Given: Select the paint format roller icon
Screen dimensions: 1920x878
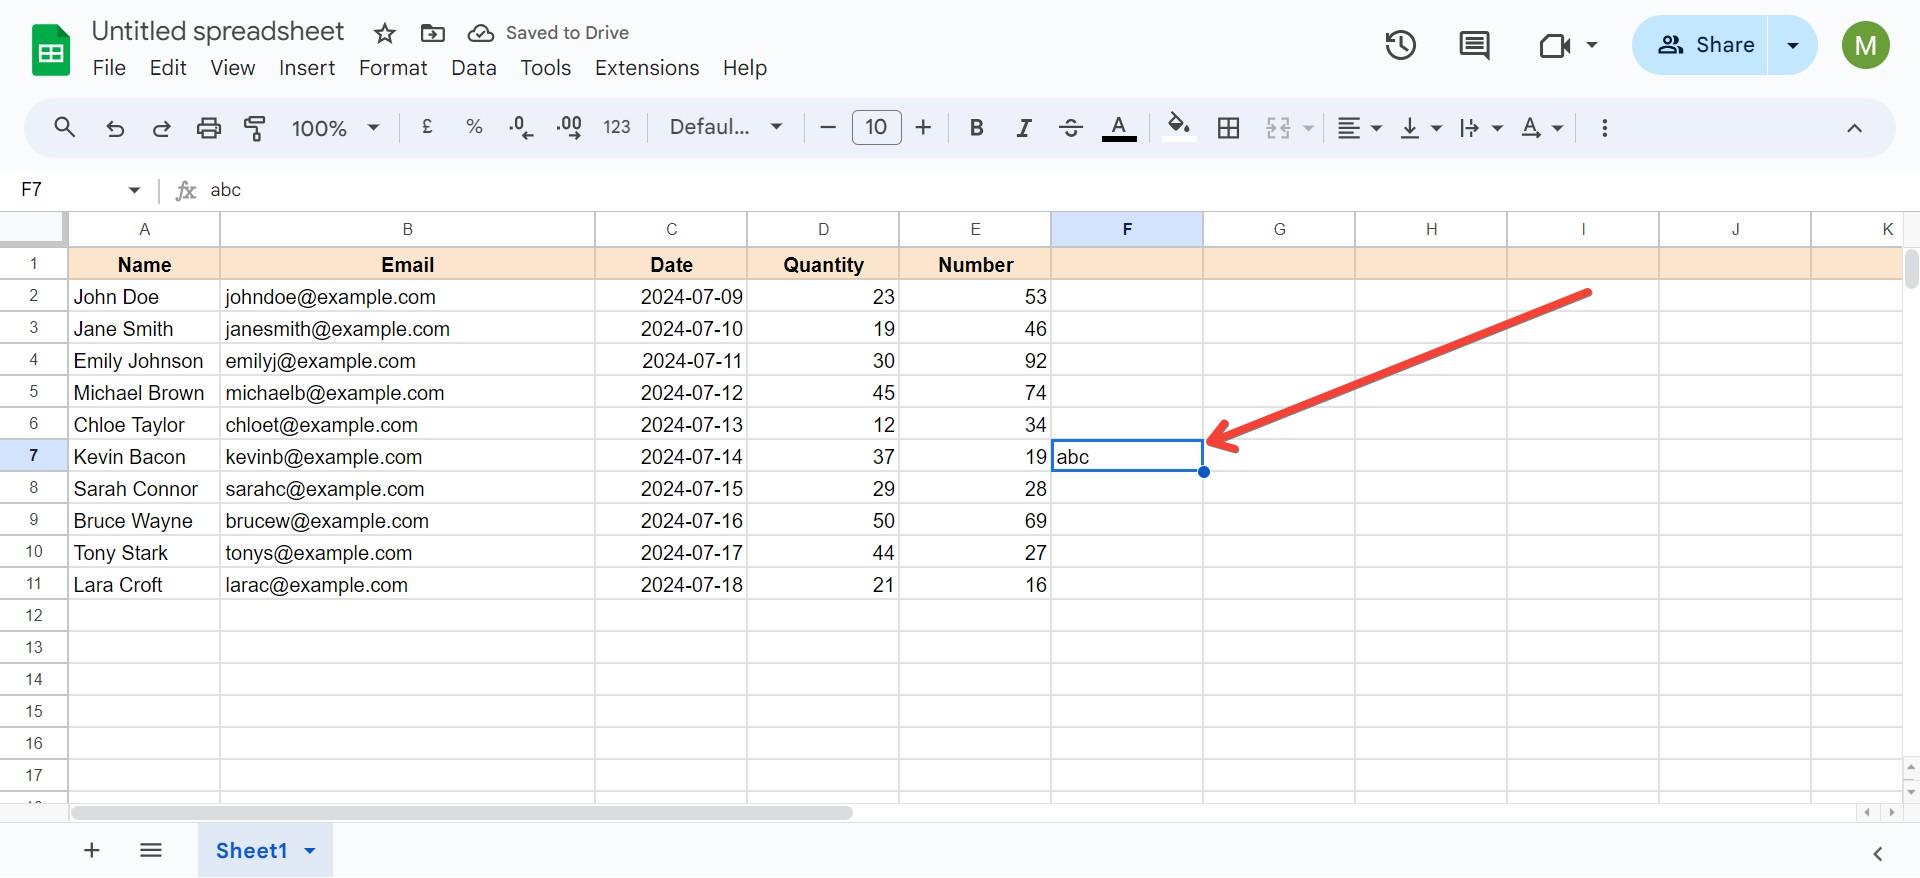Looking at the screenshot, I should click(255, 128).
